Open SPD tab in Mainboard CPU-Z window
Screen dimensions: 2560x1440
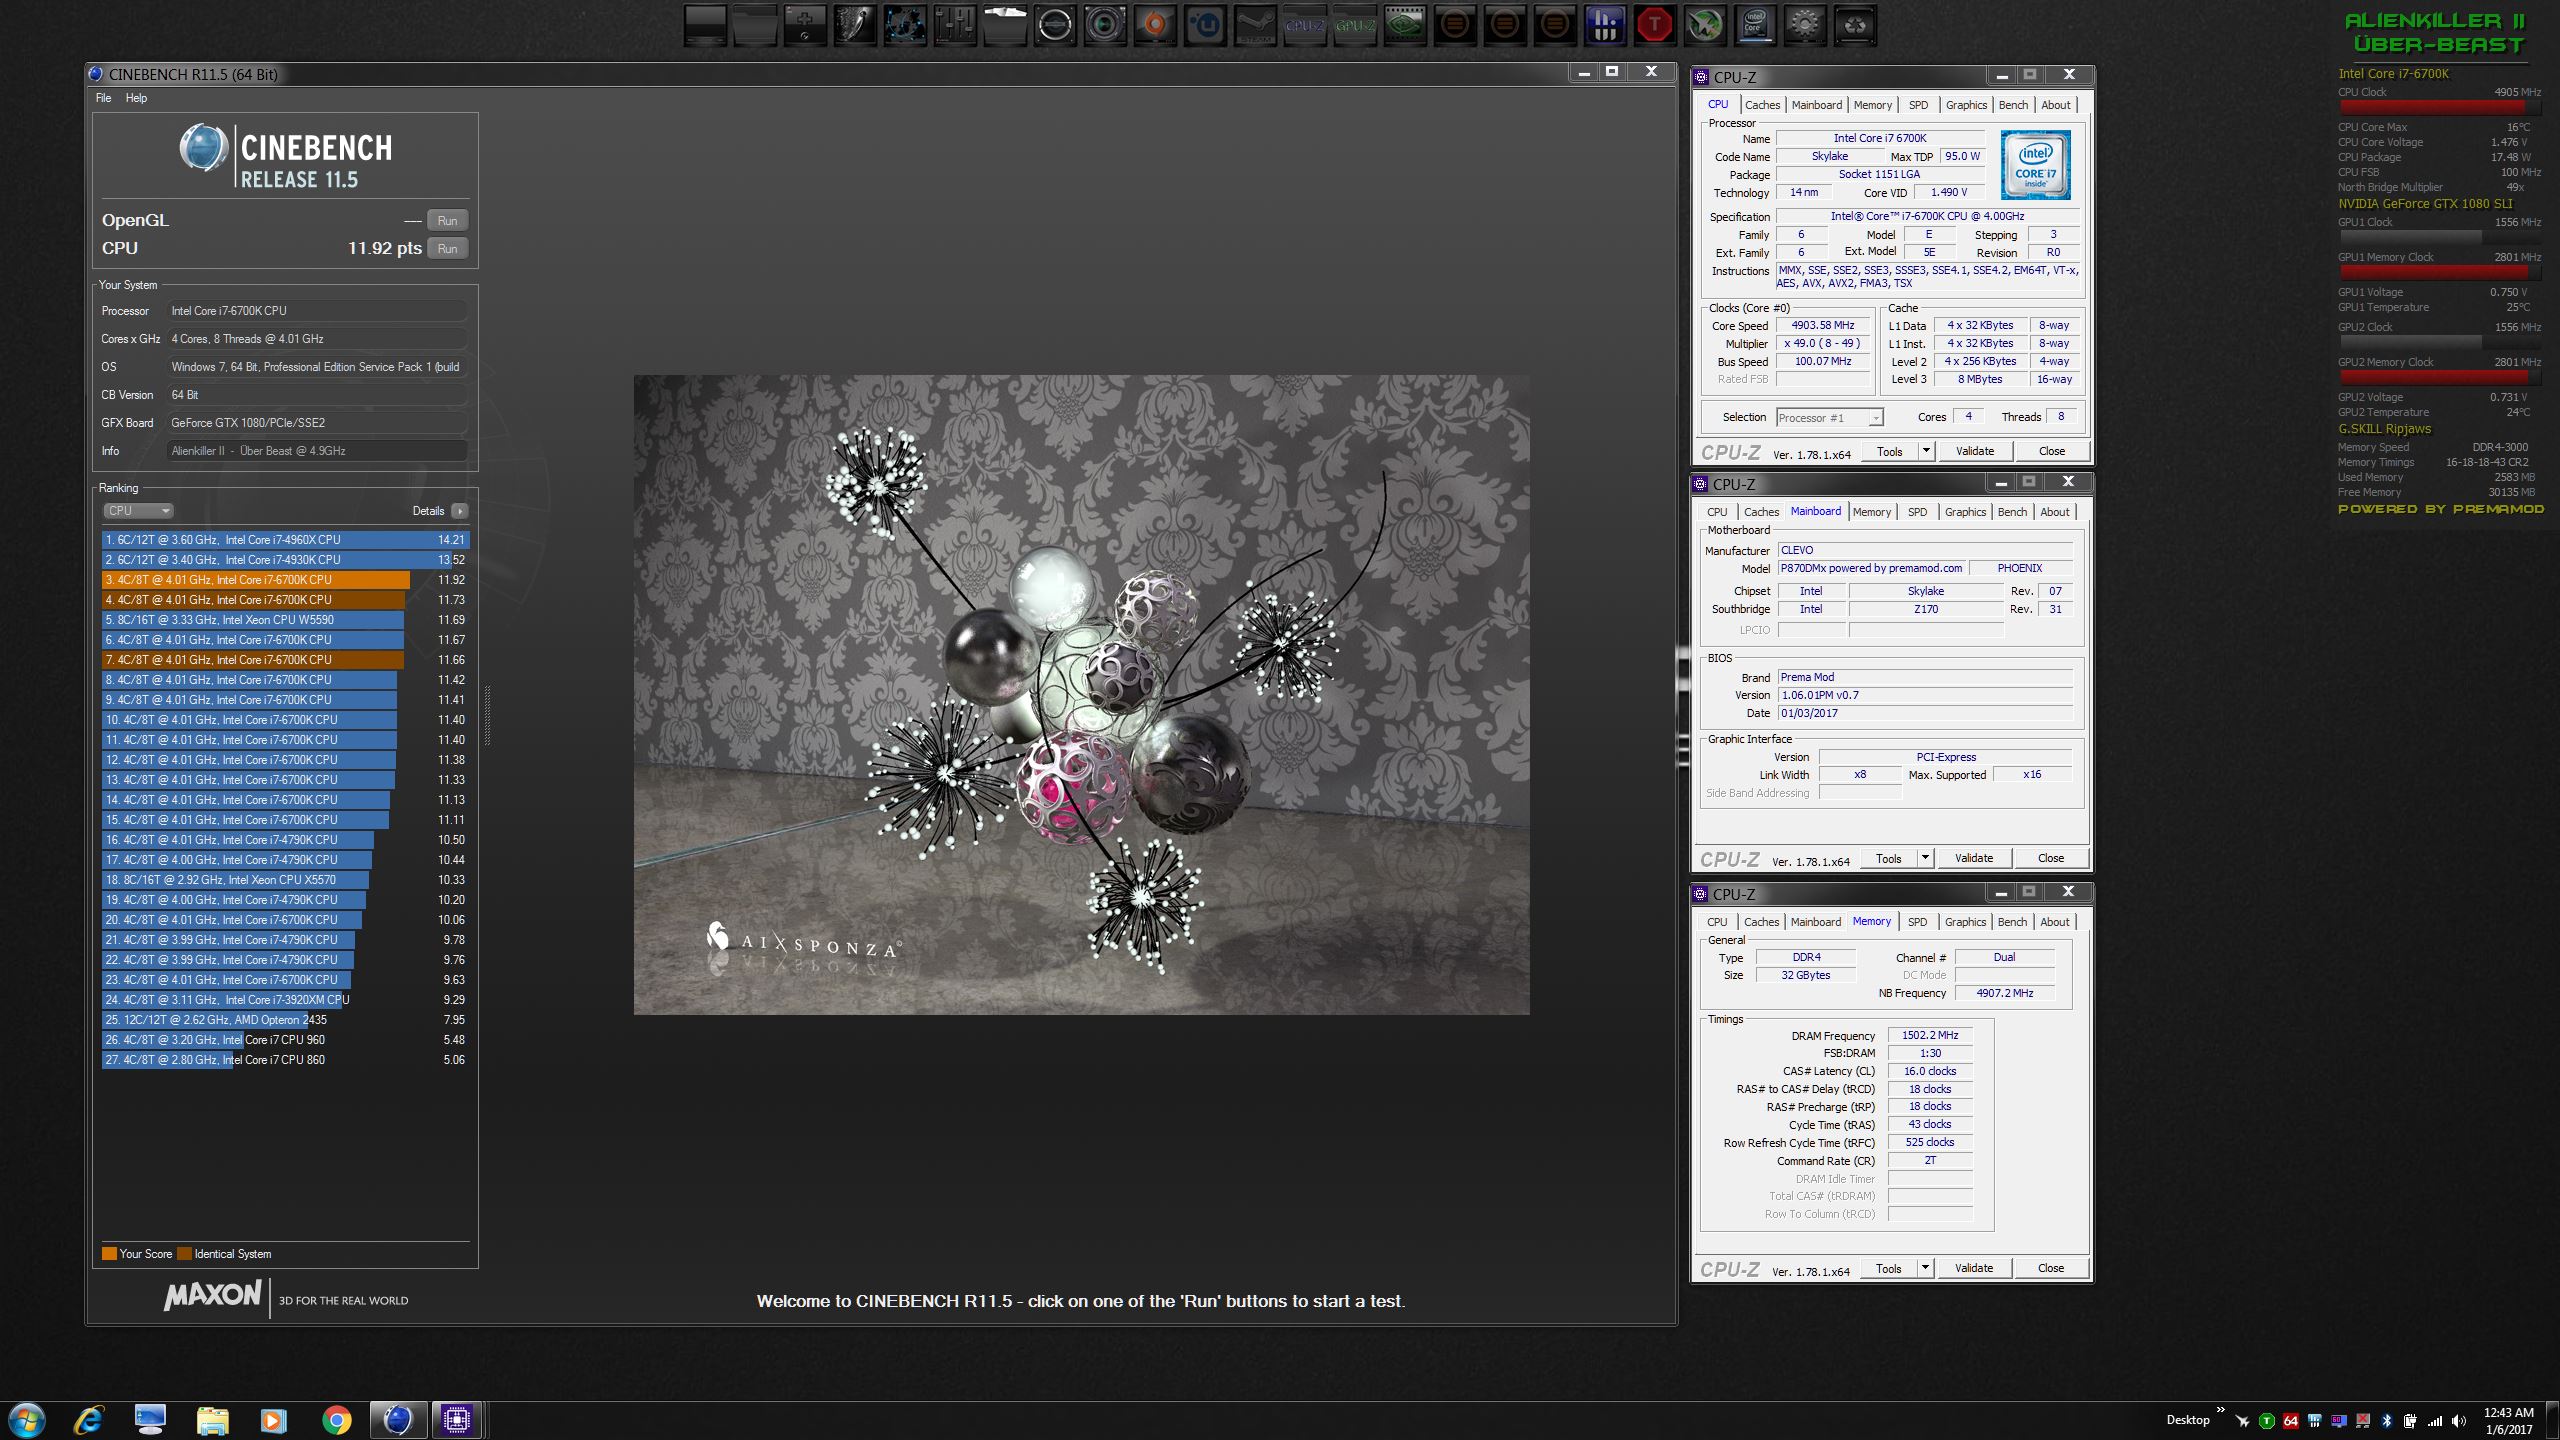click(1917, 512)
